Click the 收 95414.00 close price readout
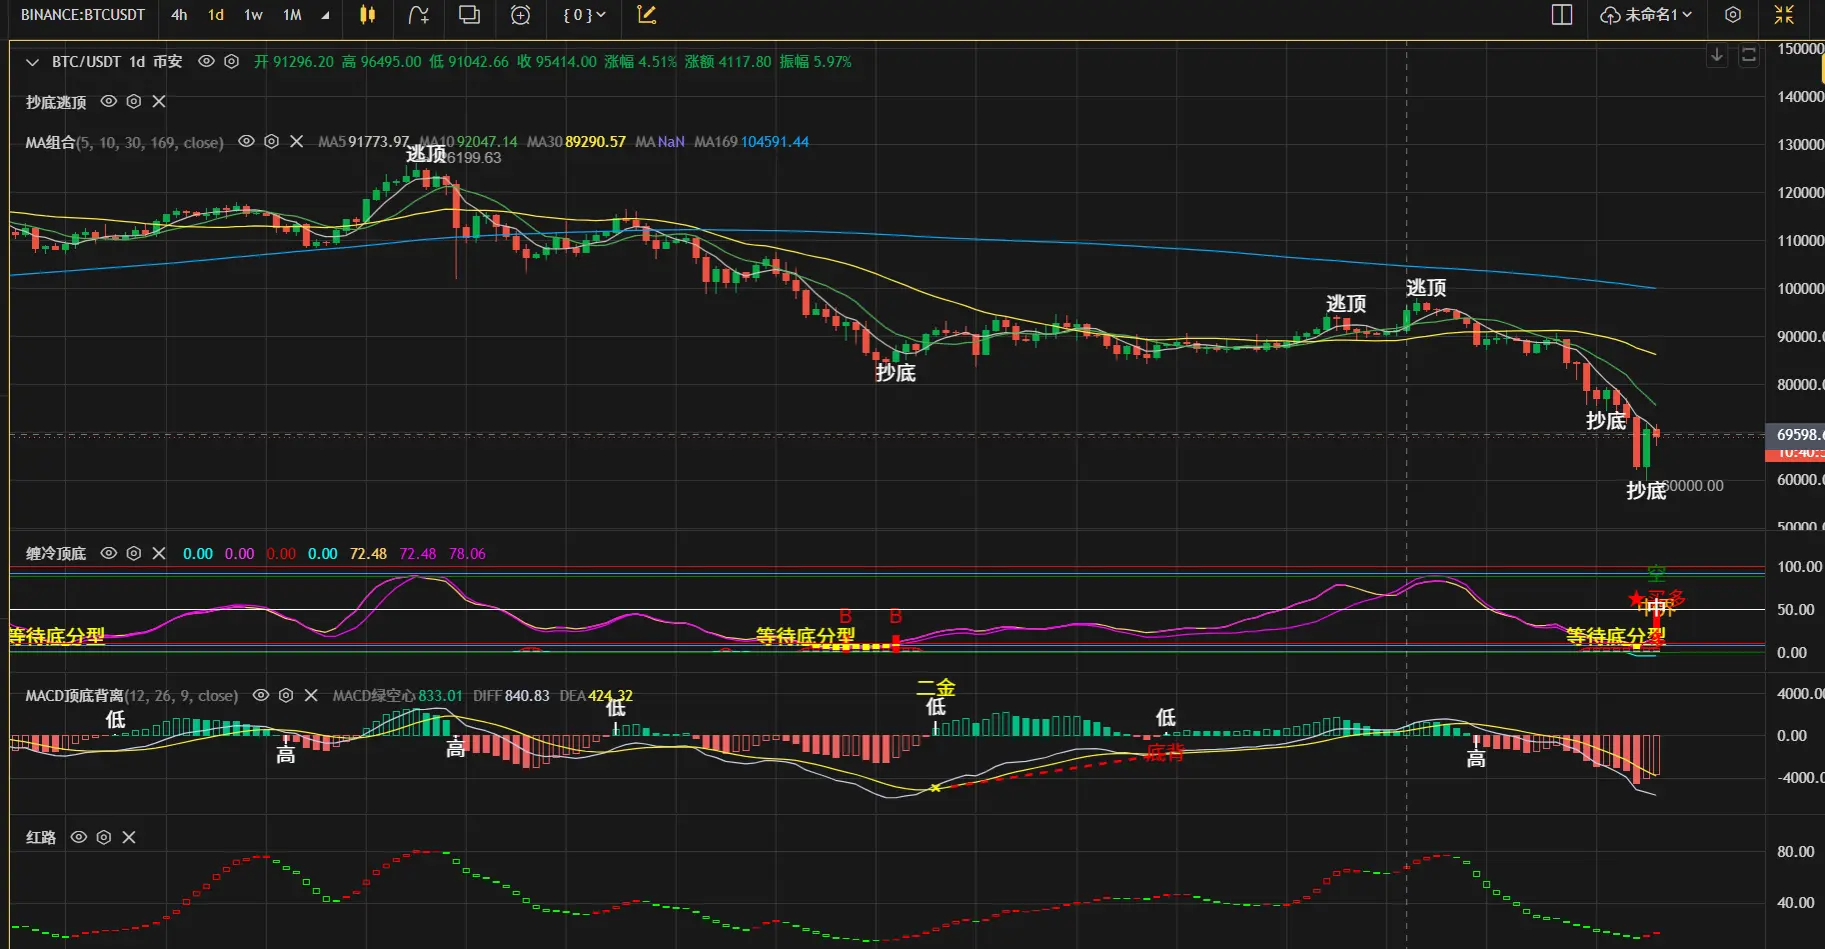 click(x=557, y=62)
